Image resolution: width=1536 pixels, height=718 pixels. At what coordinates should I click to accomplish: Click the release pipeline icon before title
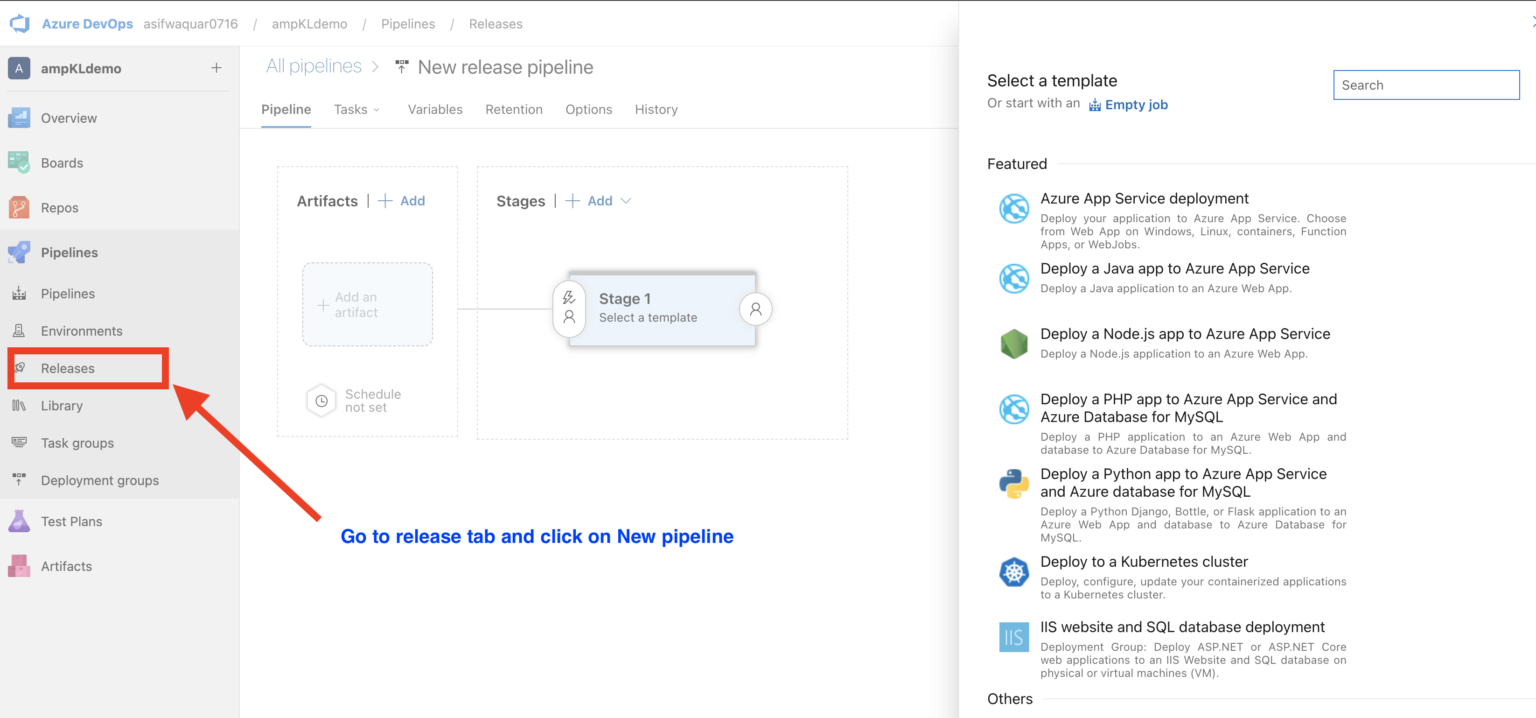401,67
